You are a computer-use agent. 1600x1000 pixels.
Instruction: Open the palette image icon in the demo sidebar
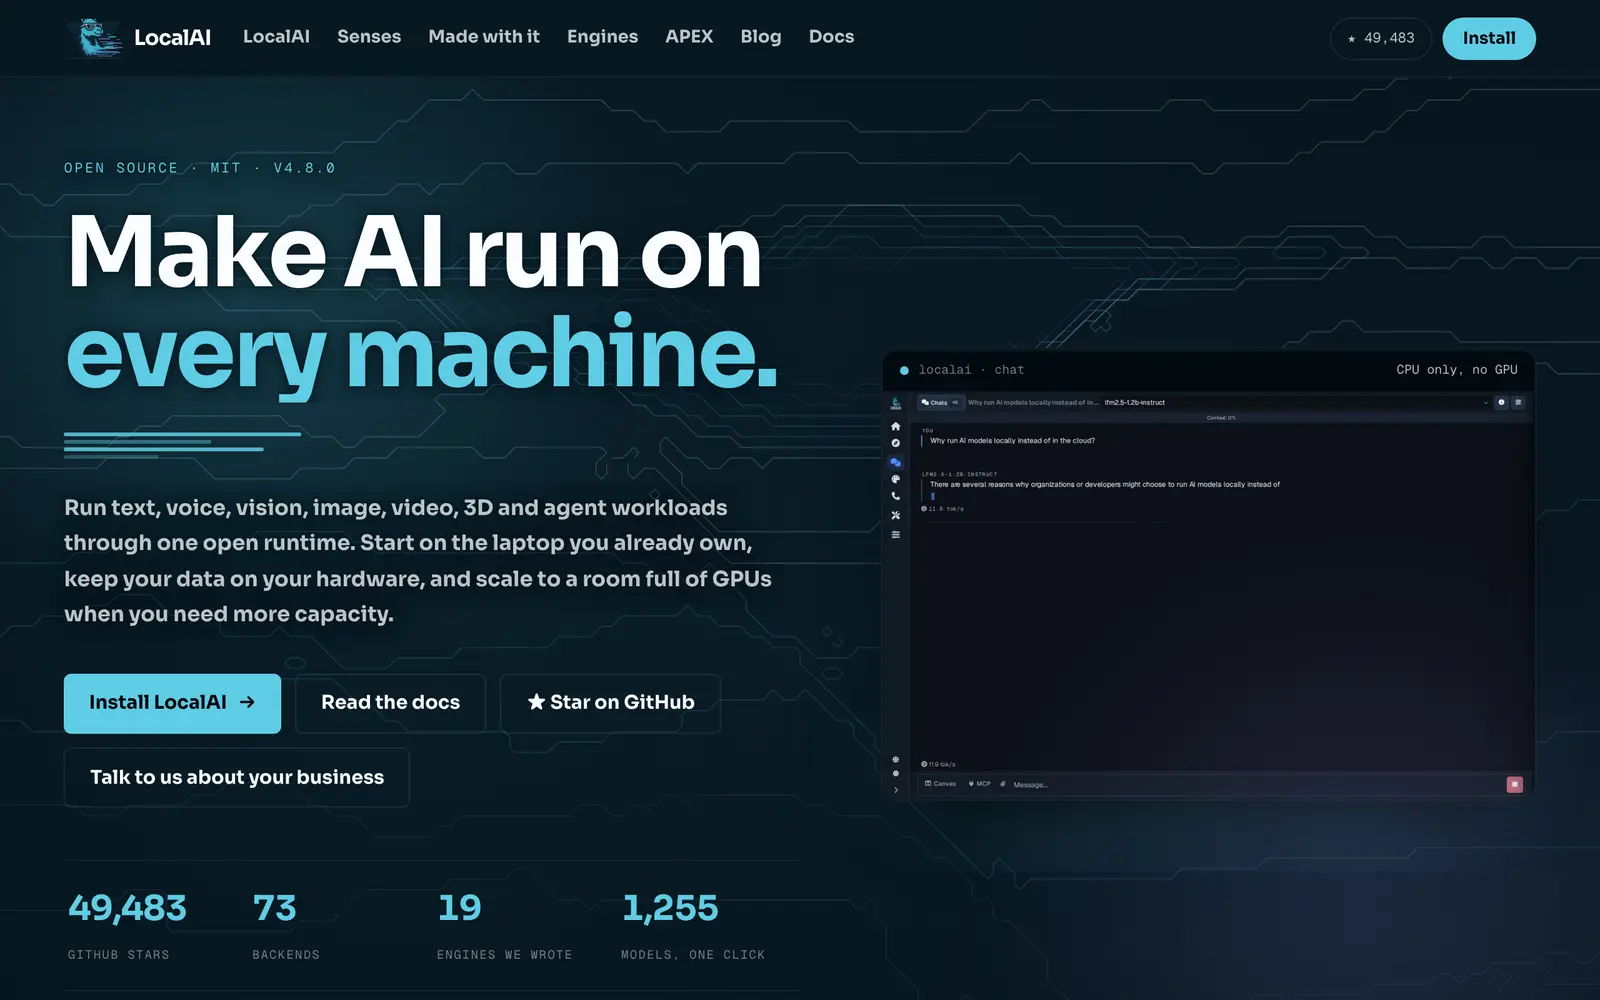click(895, 479)
